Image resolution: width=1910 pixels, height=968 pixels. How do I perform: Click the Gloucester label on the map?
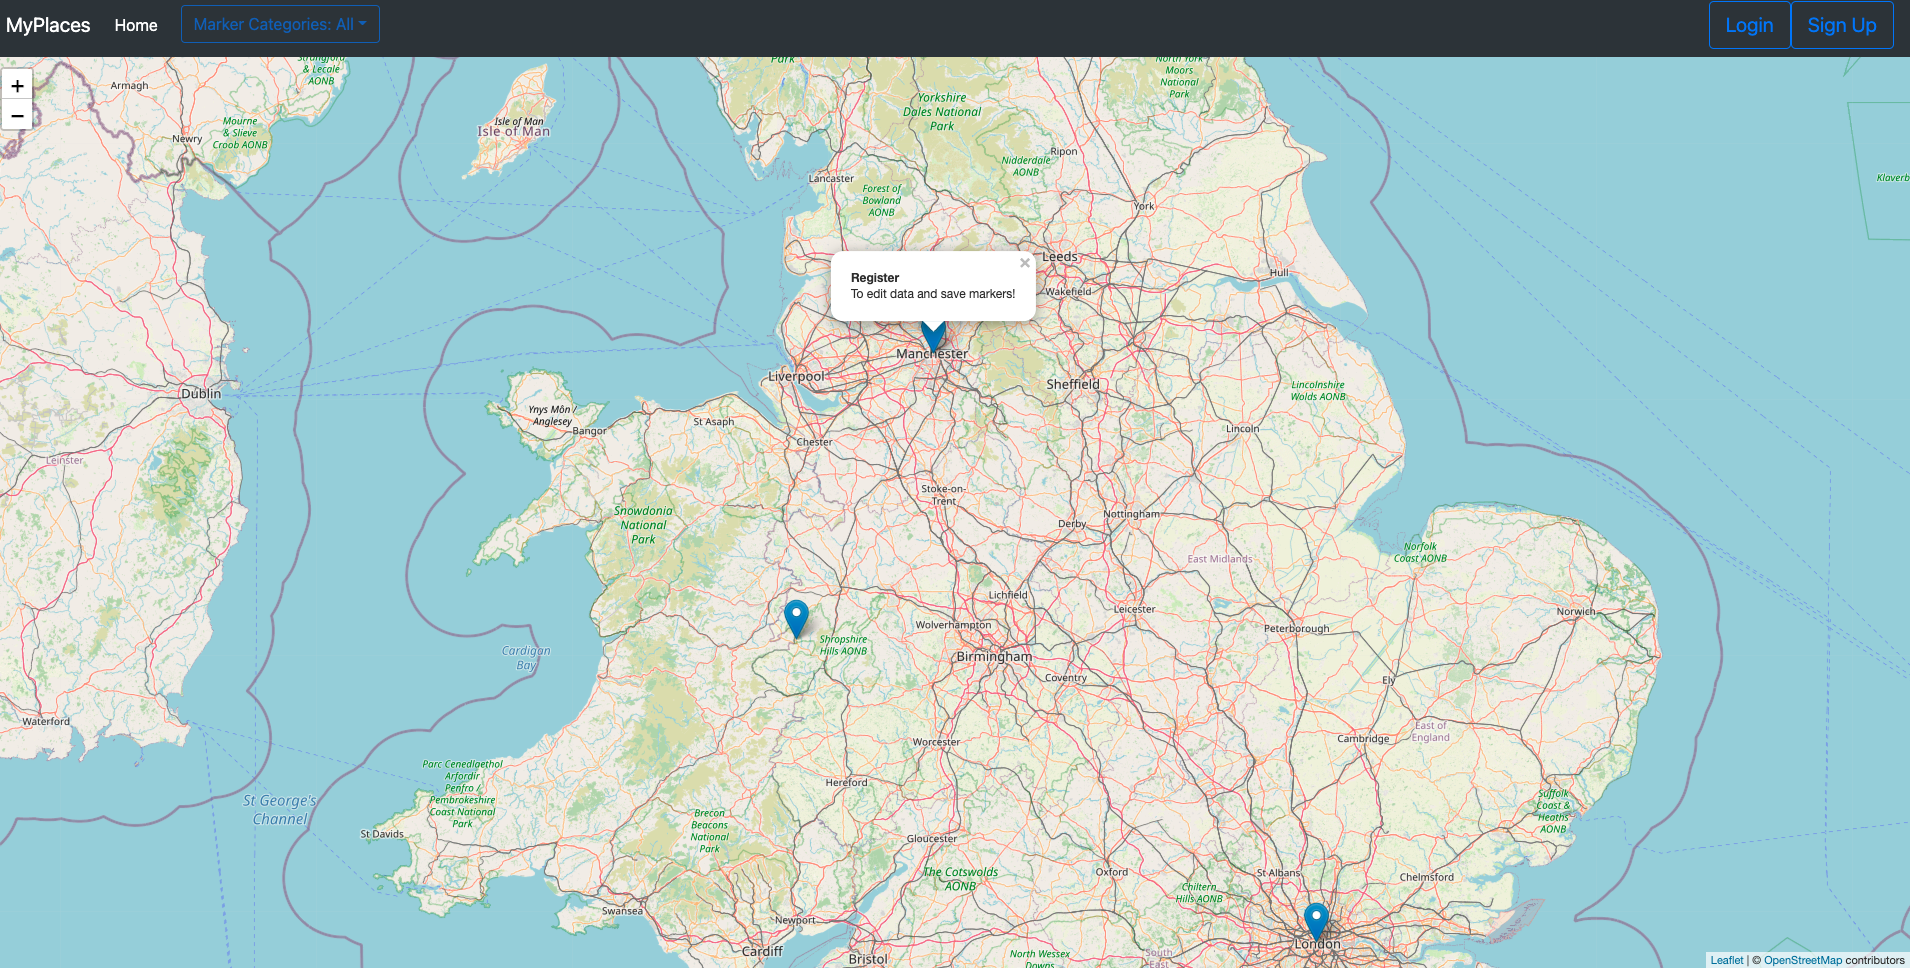(x=932, y=839)
